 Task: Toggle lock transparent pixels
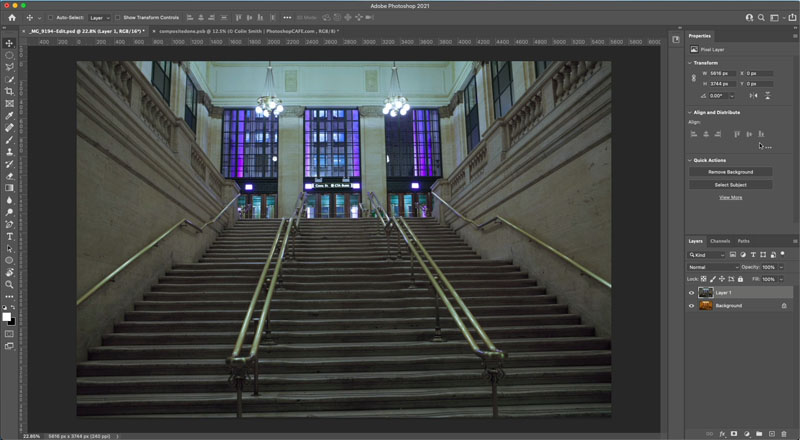(704, 279)
